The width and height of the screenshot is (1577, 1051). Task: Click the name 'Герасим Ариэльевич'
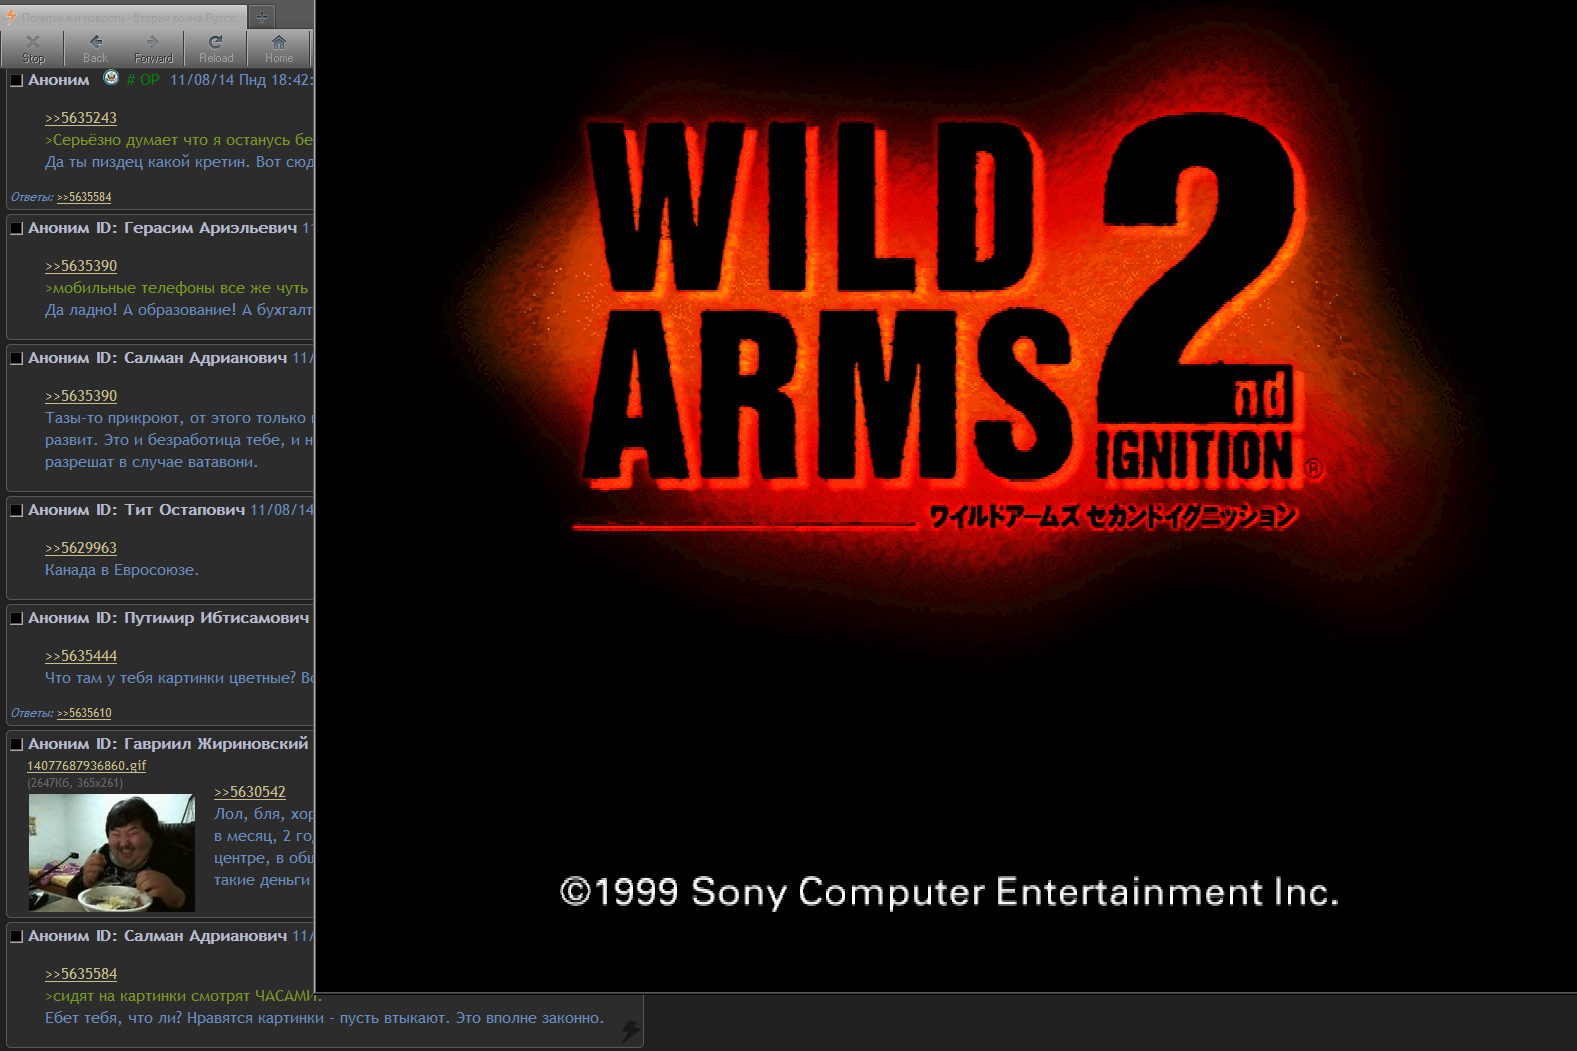tap(210, 228)
